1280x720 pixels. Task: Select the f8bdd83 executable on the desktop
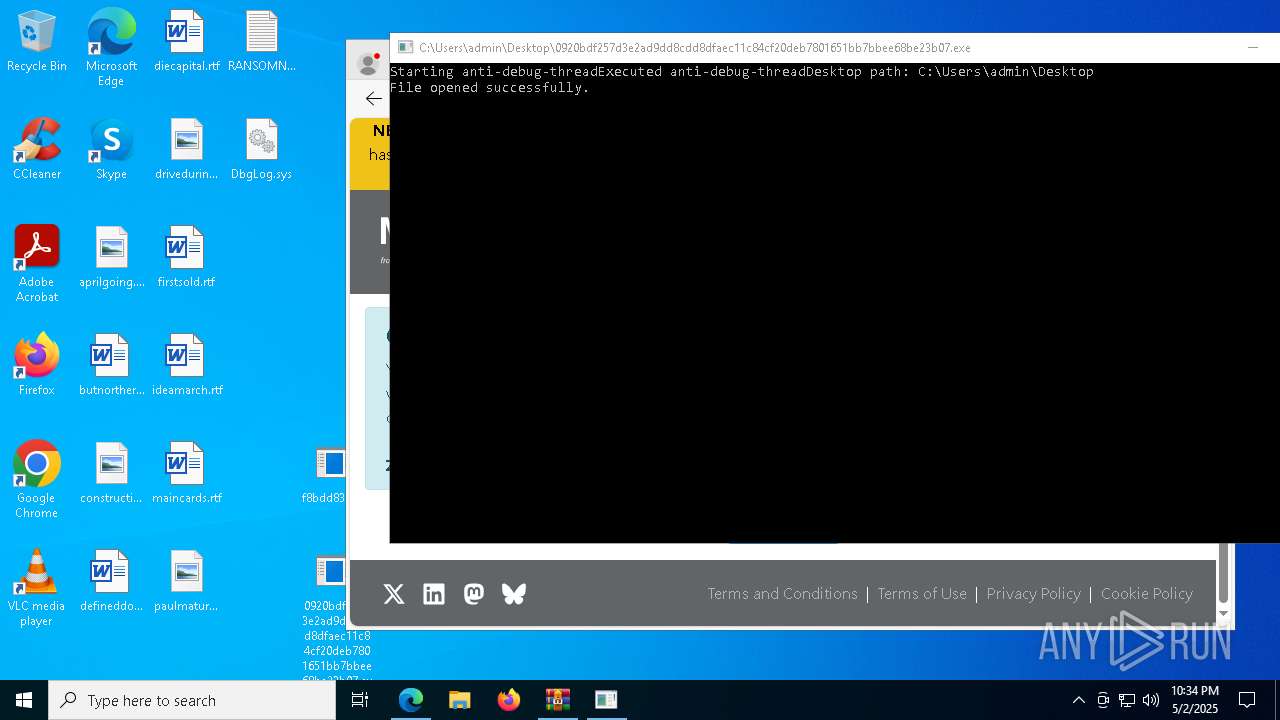pos(329,476)
